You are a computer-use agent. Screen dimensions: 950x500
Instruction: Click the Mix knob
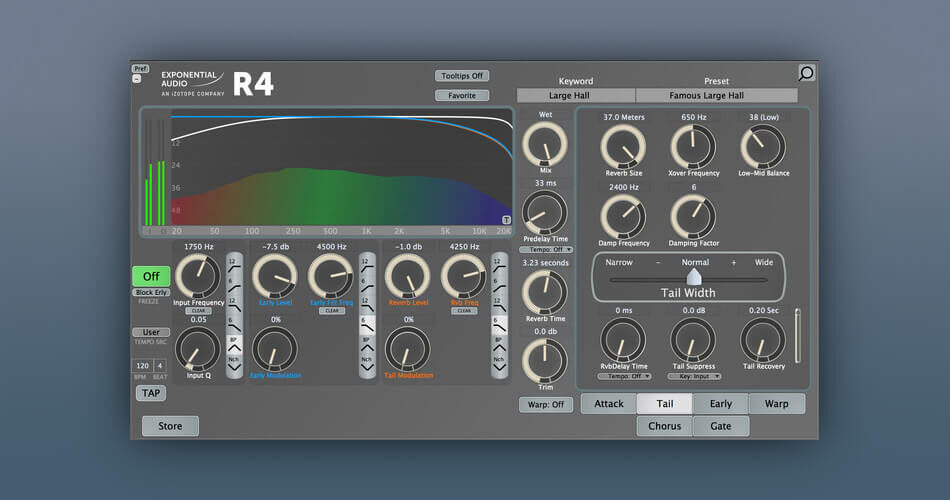click(545, 146)
